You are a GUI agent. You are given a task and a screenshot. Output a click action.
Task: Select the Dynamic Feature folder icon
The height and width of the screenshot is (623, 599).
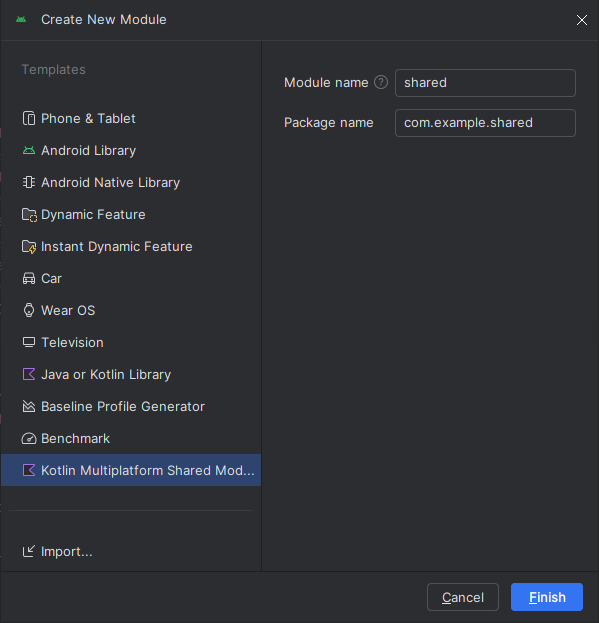pyautogui.click(x=29, y=215)
